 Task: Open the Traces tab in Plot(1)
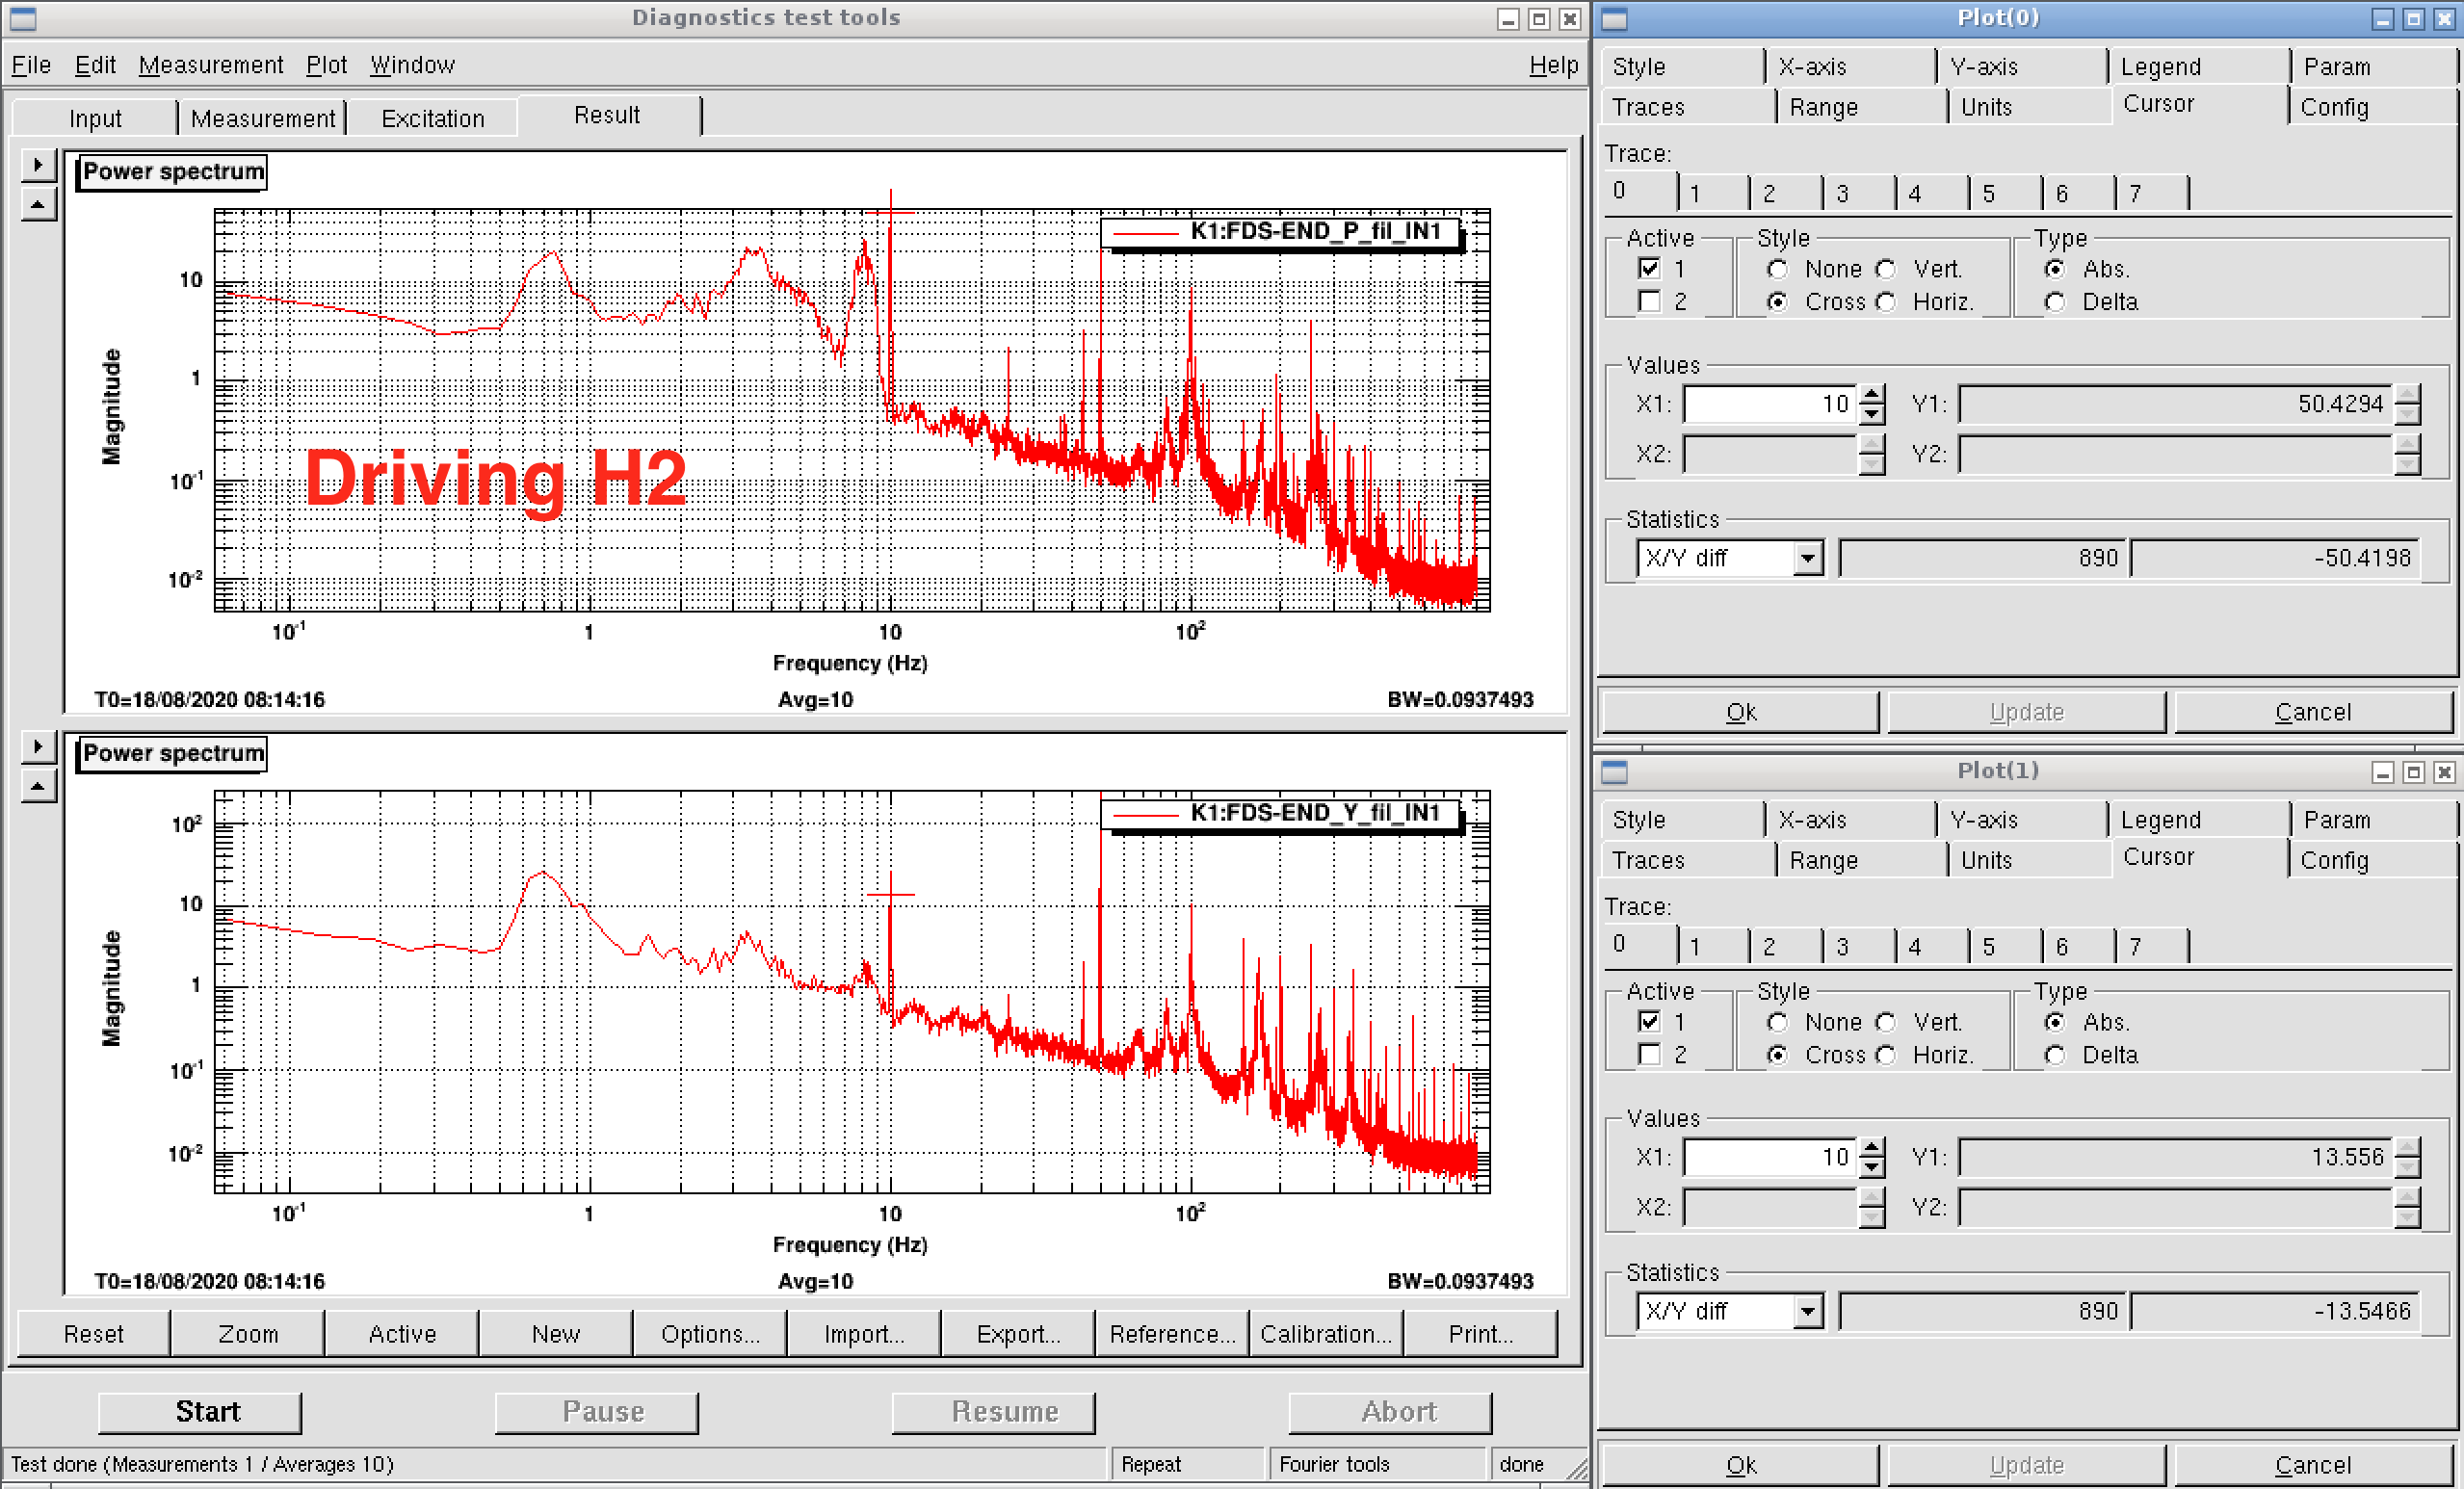tap(1687, 860)
